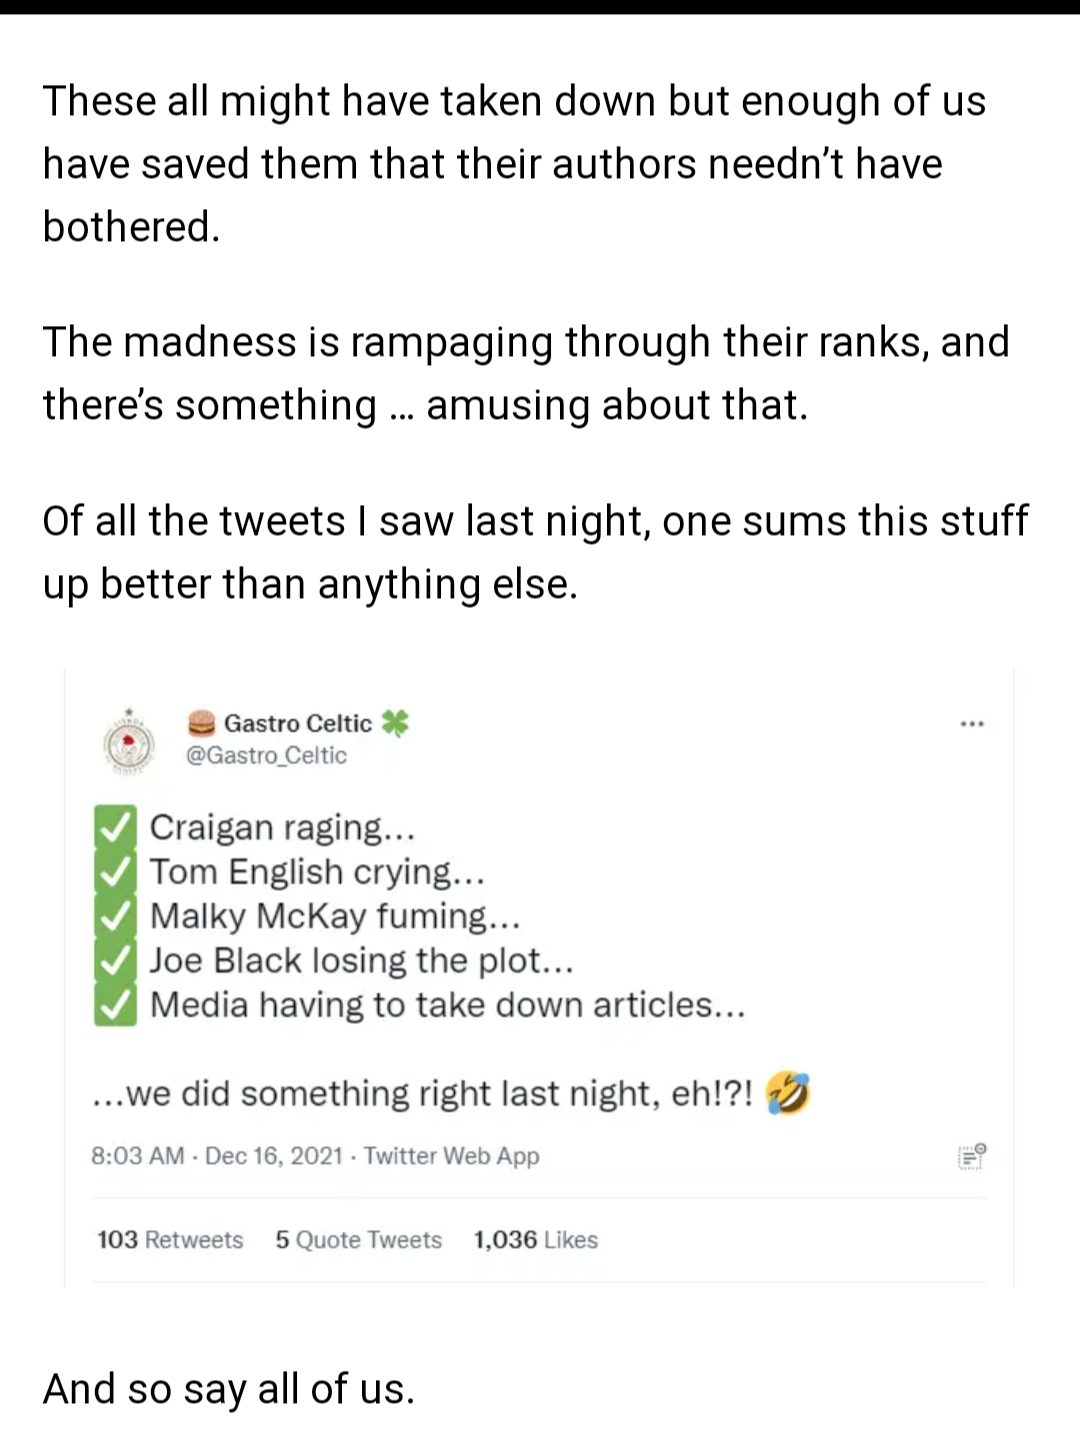View the 5 Quote Tweets
The image size is (1080, 1454).
[x=358, y=1240]
